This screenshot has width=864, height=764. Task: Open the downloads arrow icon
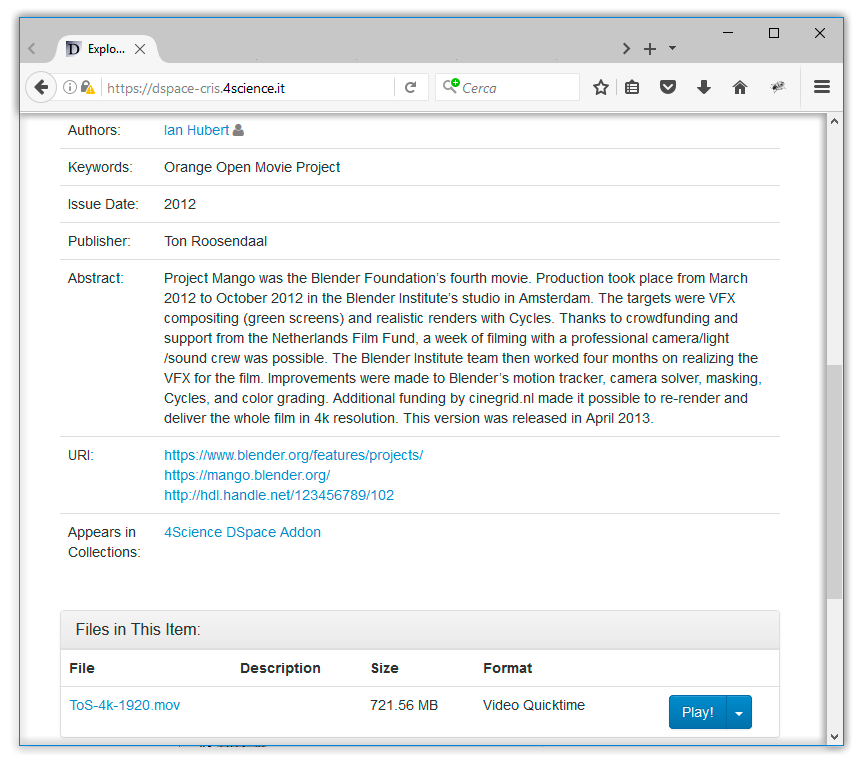coord(704,87)
